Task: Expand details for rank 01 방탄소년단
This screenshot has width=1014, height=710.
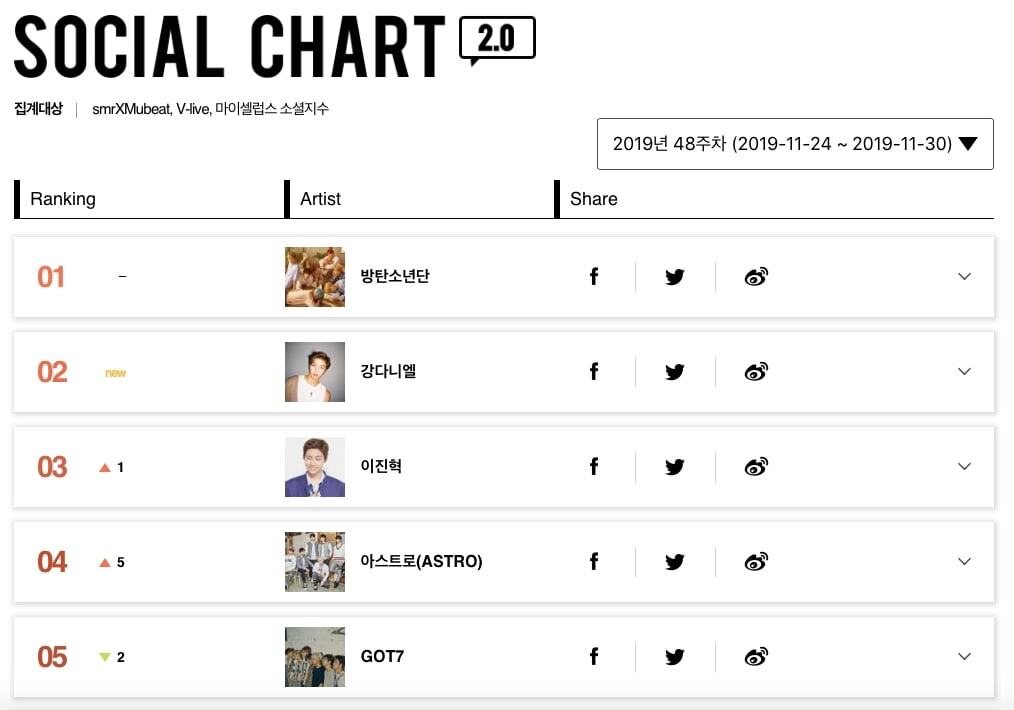Action: tap(964, 277)
